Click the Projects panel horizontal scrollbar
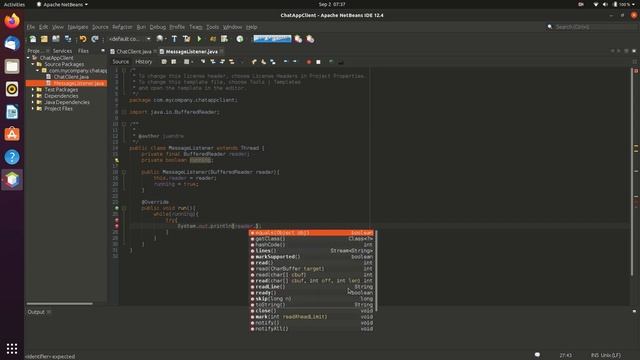The height and width of the screenshot is (360, 640). (x=60, y=304)
